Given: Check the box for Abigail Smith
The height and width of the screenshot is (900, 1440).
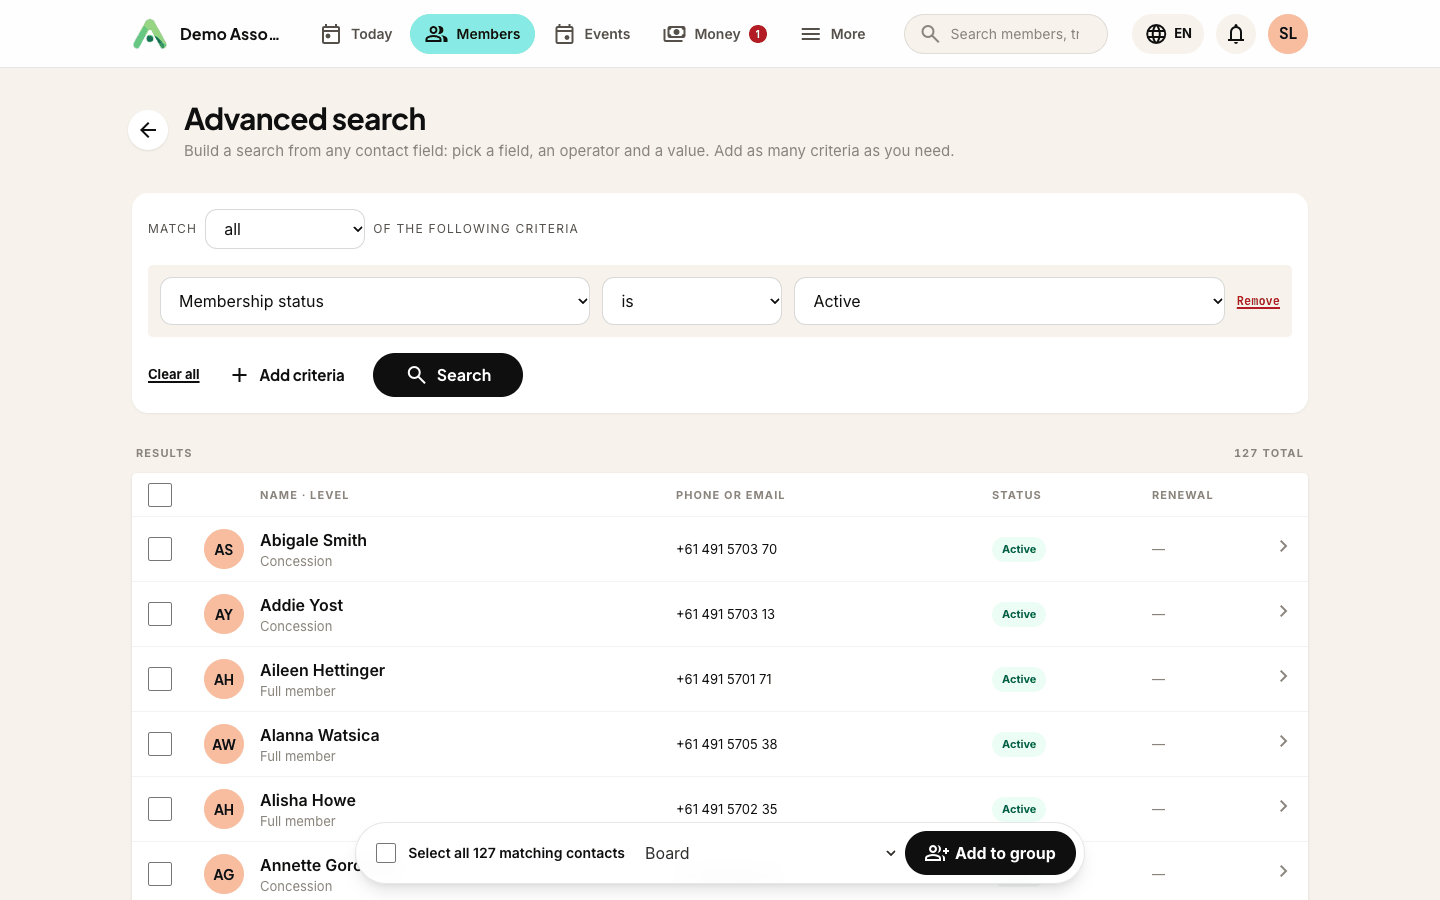Looking at the screenshot, I should tap(160, 549).
